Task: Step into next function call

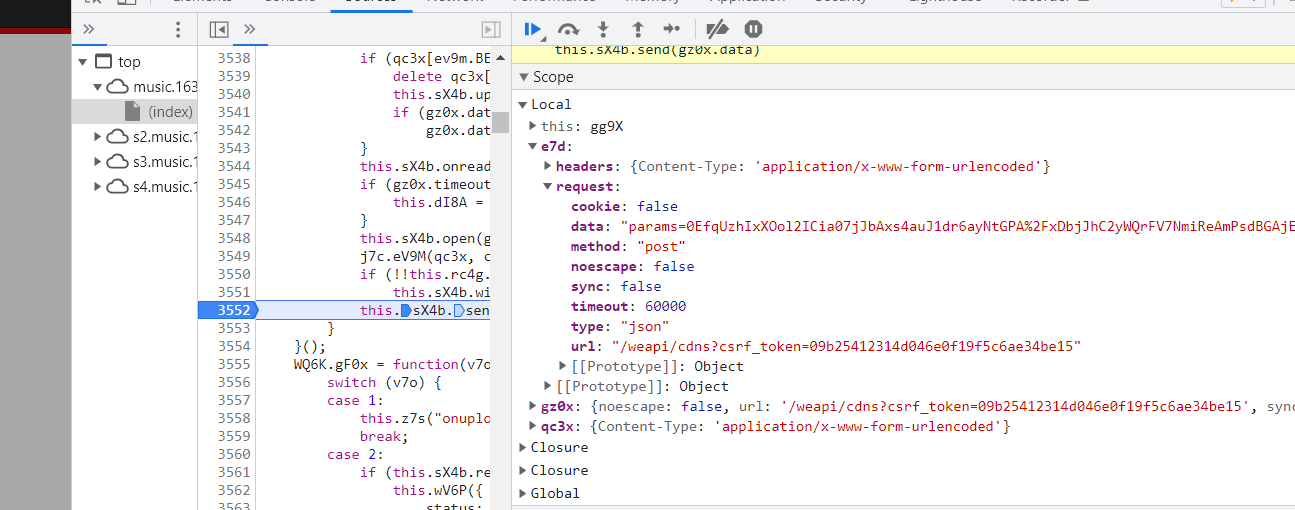Action: (x=603, y=29)
